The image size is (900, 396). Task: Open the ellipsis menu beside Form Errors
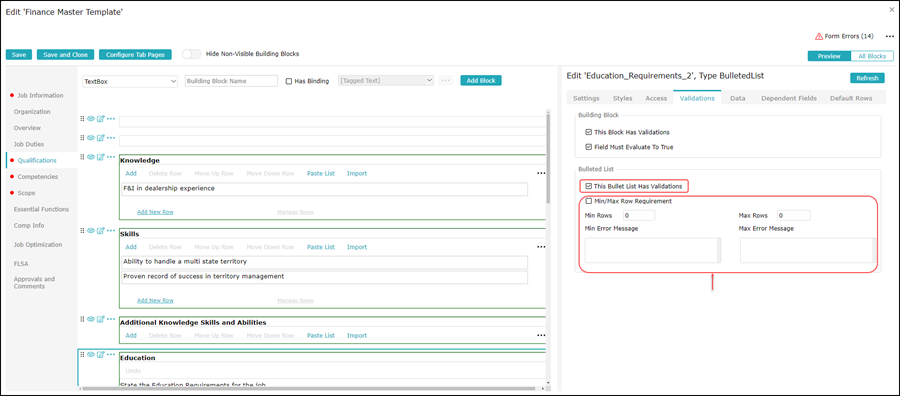890,36
